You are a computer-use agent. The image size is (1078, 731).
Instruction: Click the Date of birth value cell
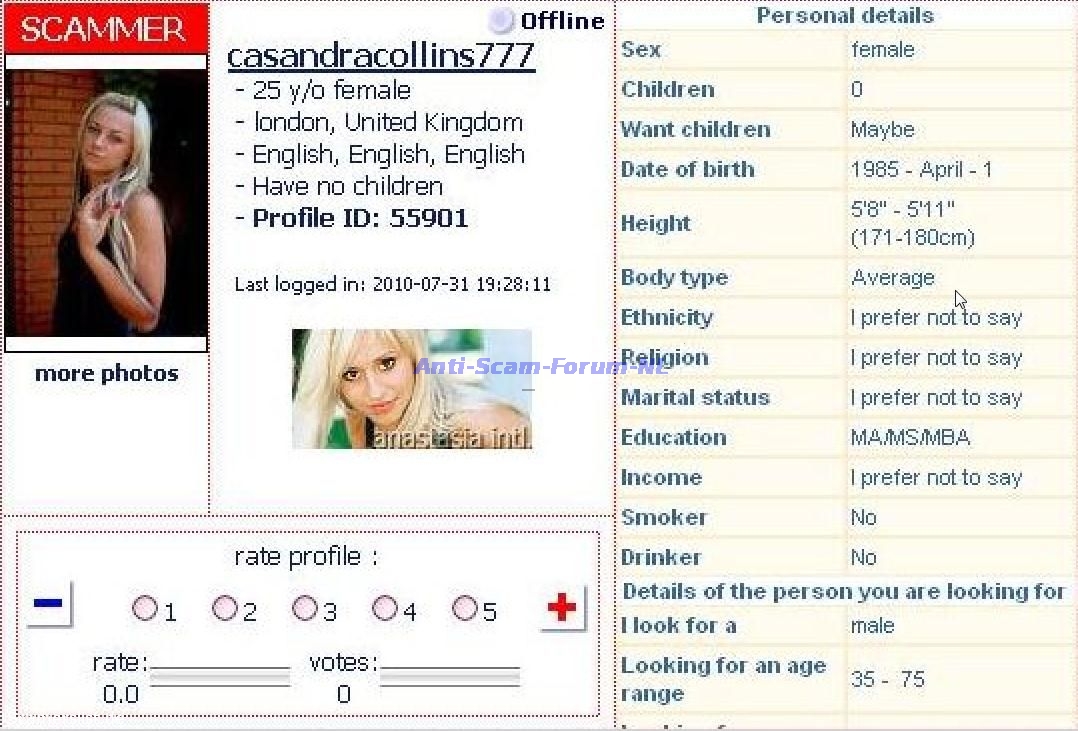tap(921, 170)
